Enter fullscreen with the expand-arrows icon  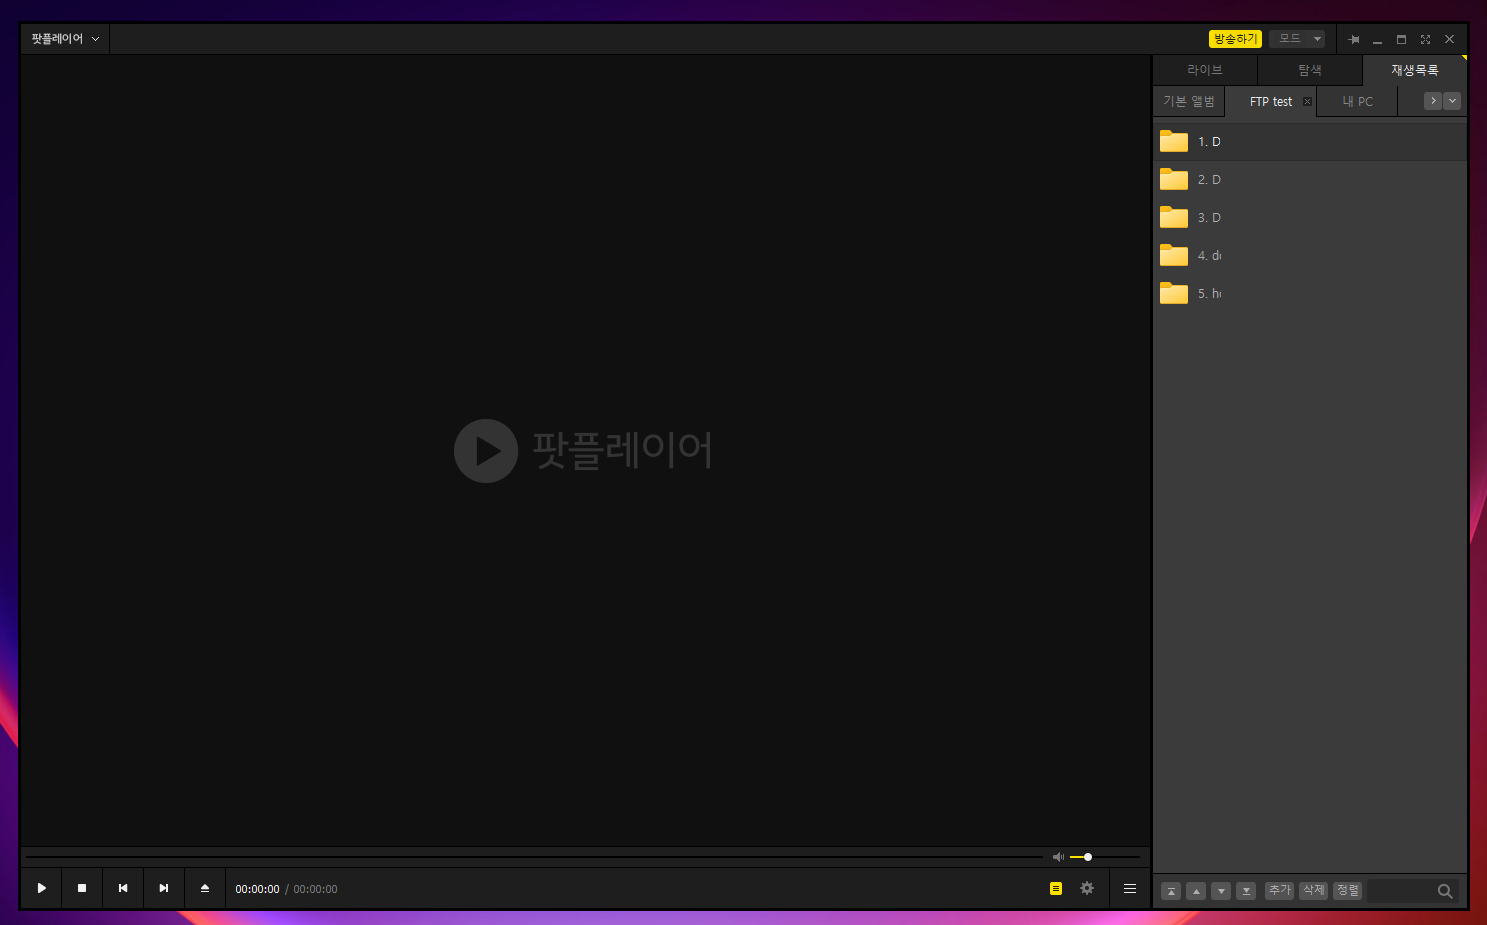point(1425,39)
